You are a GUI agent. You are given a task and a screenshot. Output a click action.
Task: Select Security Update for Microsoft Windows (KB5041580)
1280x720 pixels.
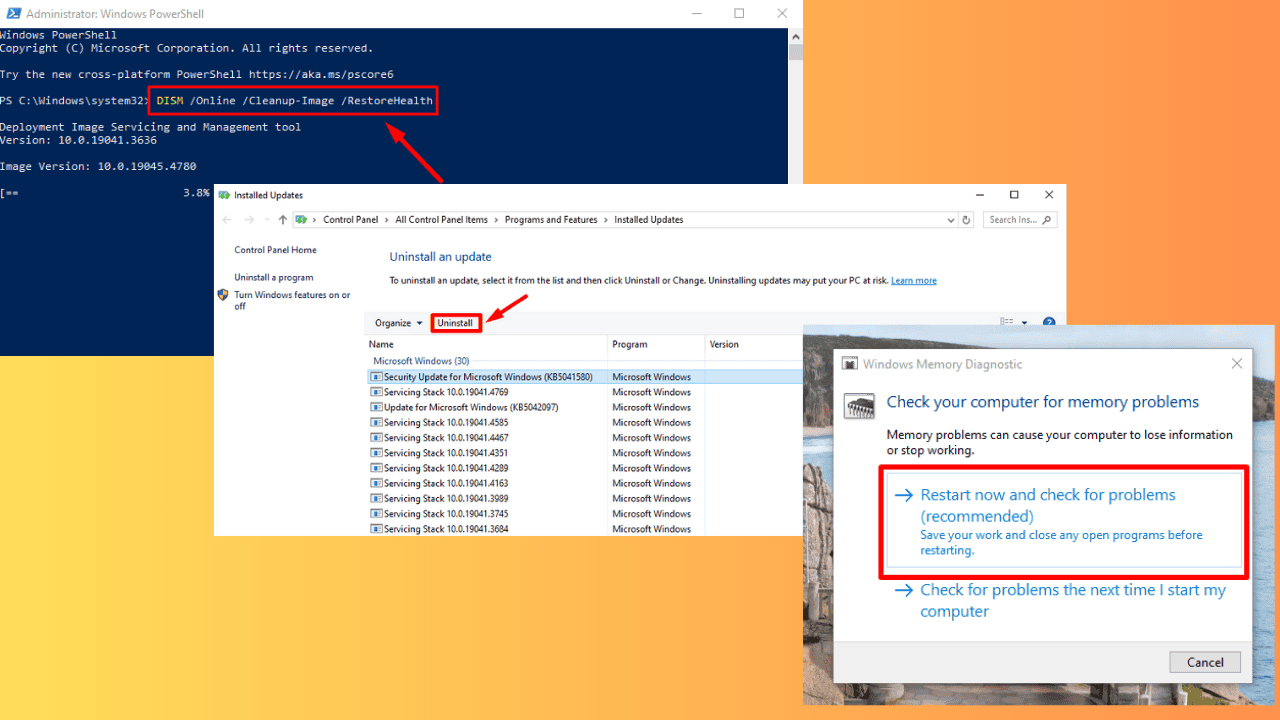[585, 377]
